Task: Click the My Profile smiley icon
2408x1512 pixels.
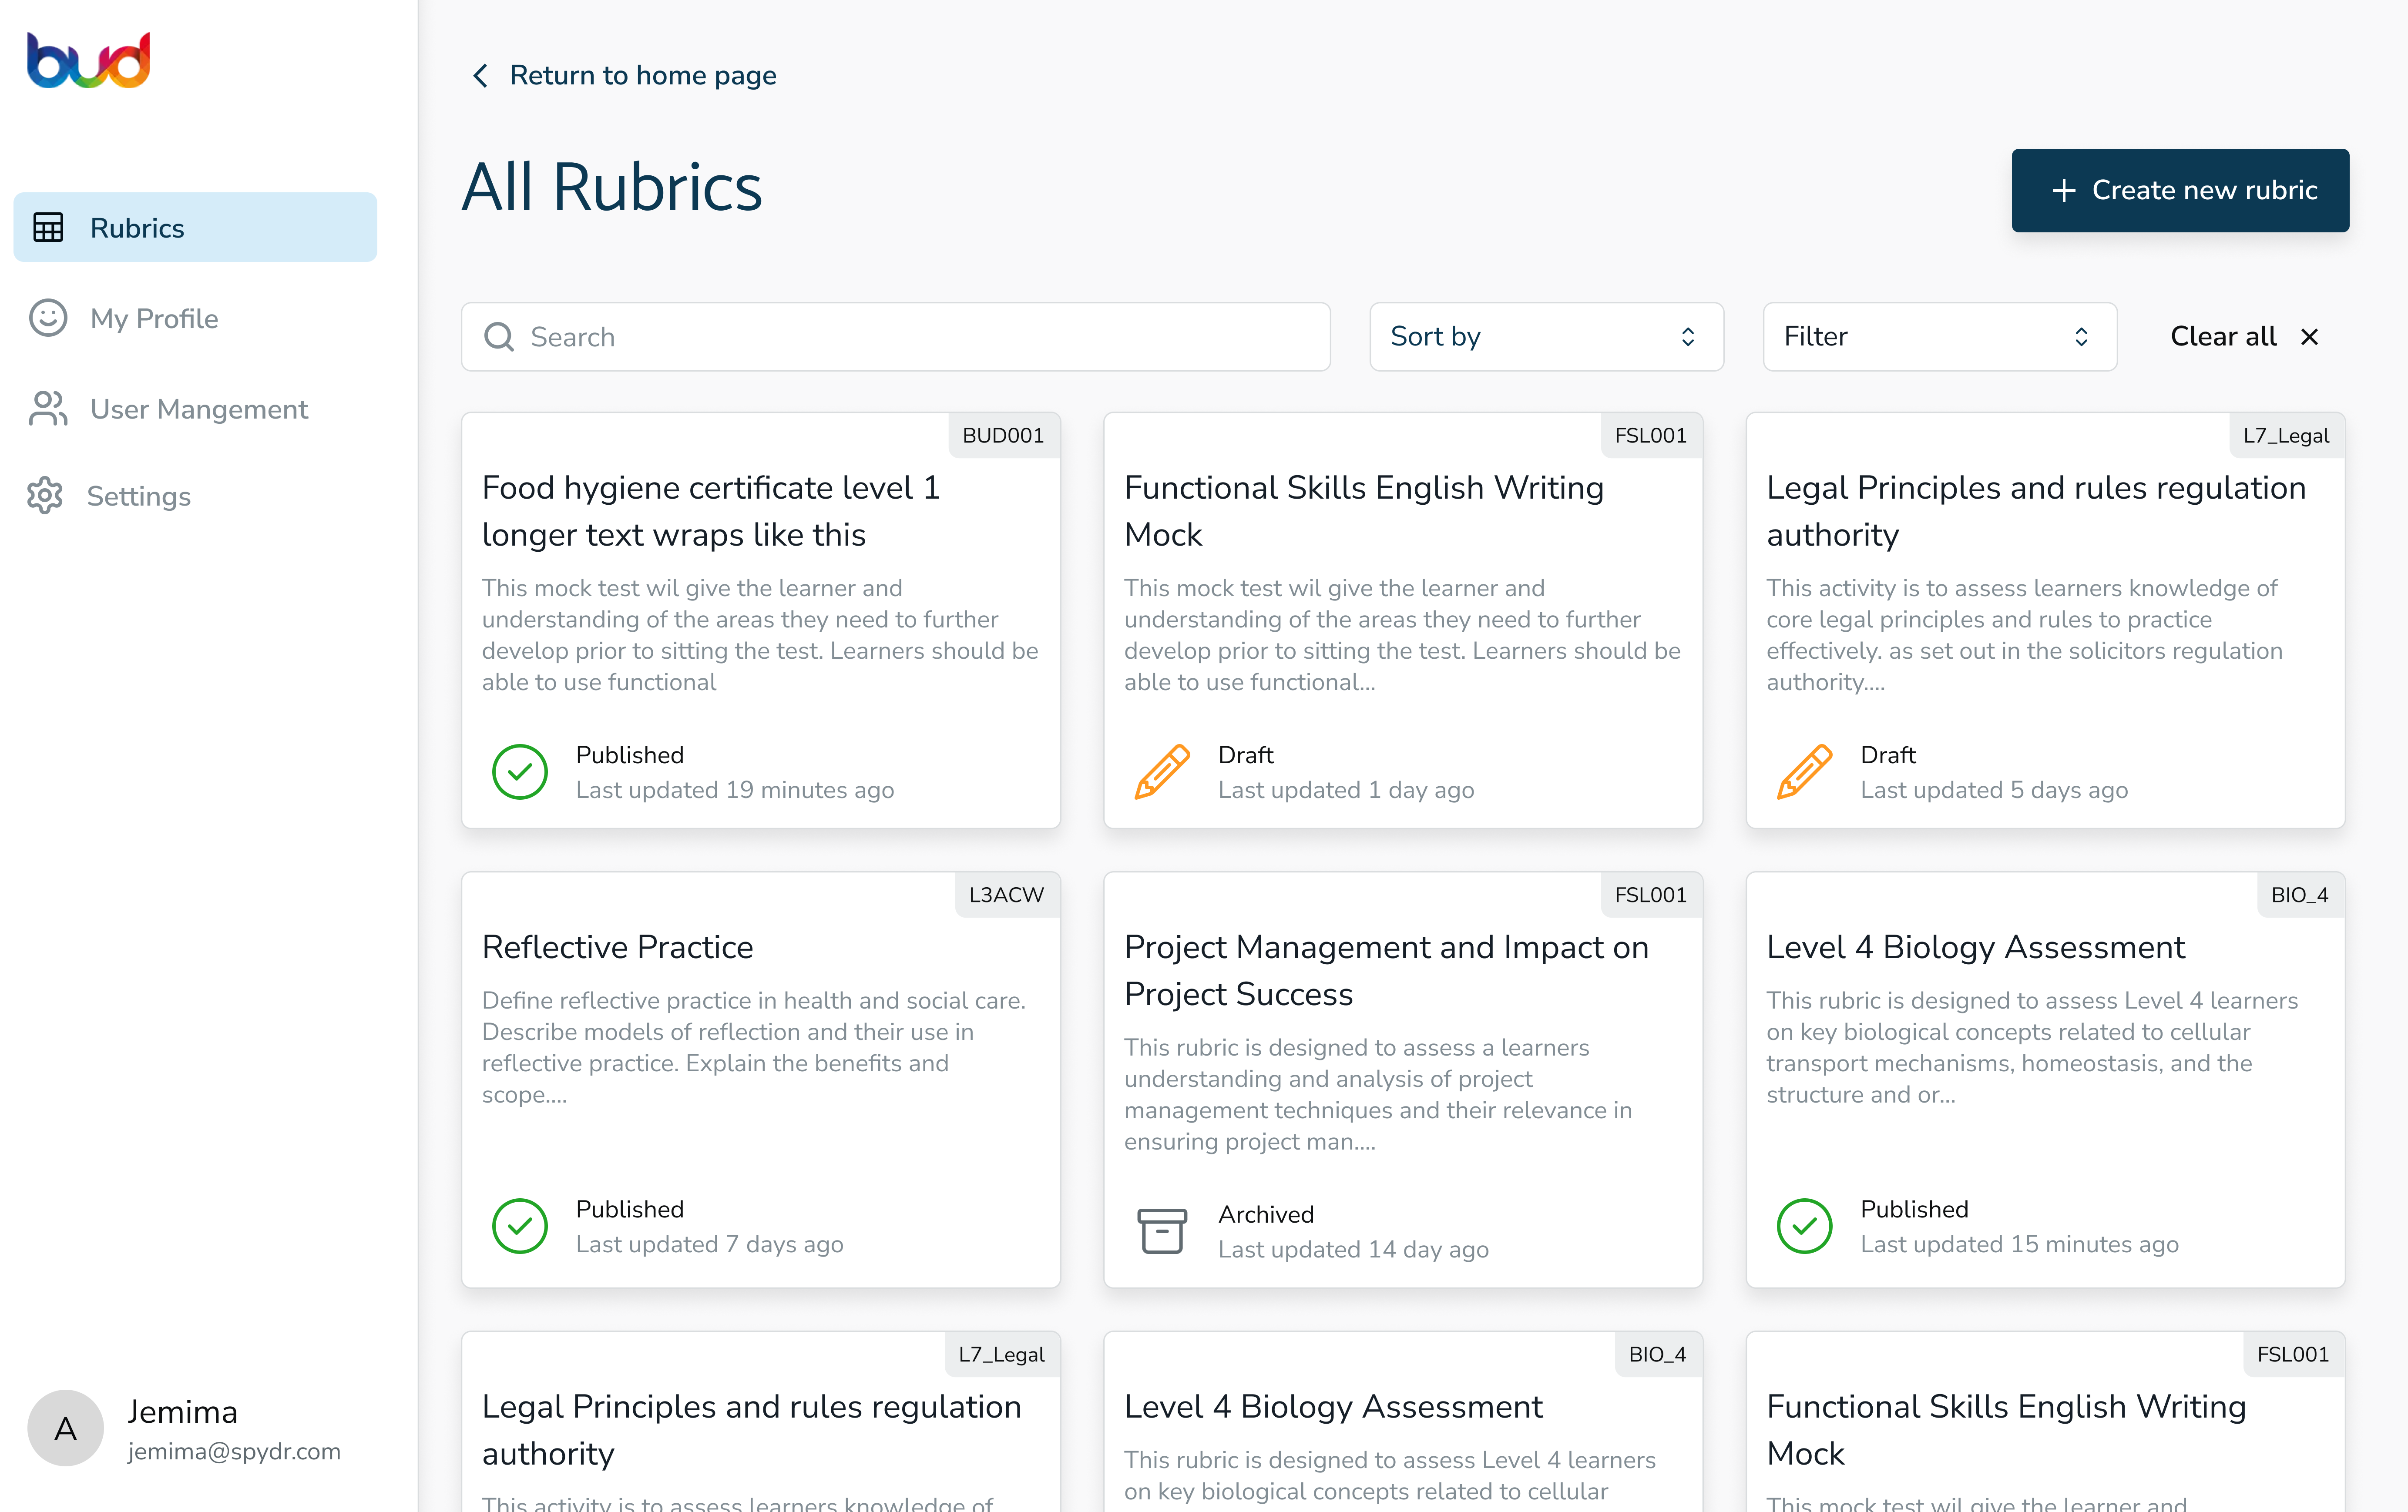Action: pos(48,318)
